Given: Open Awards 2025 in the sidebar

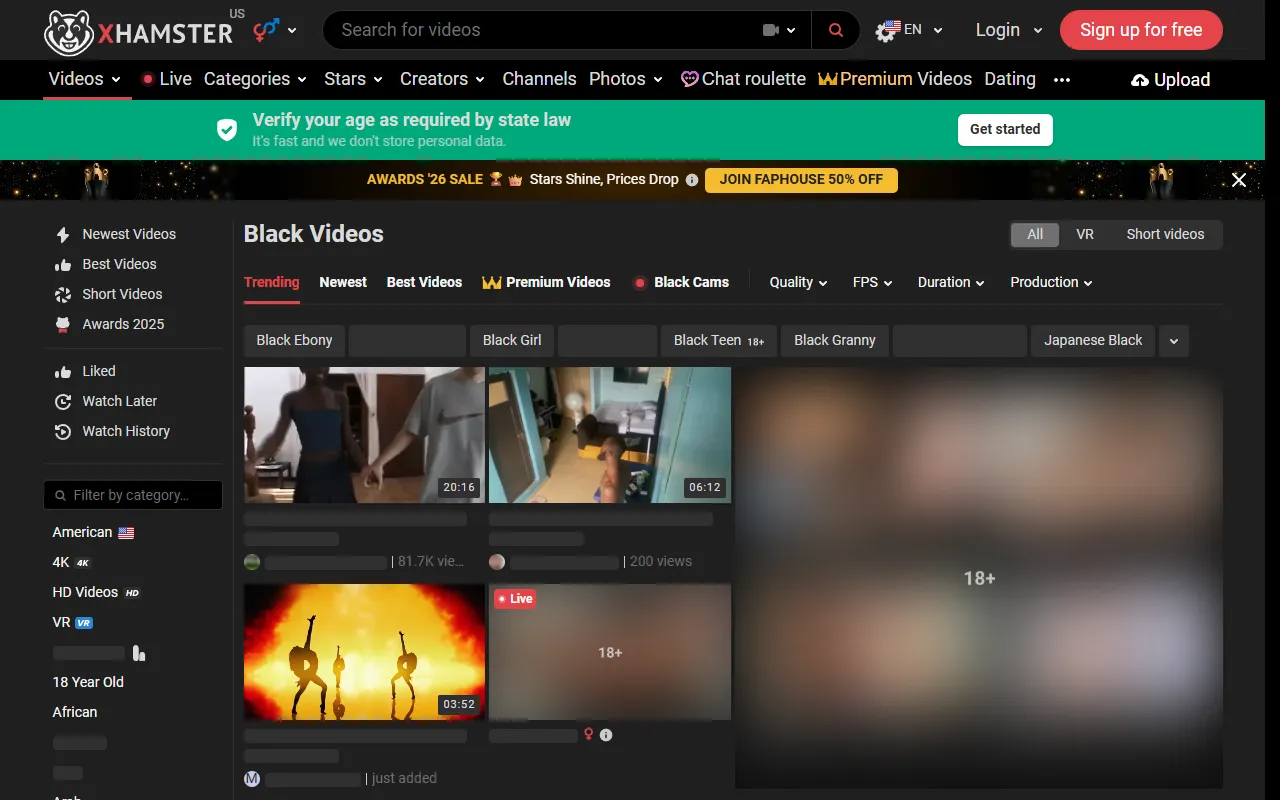Looking at the screenshot, I should (109, 324).
